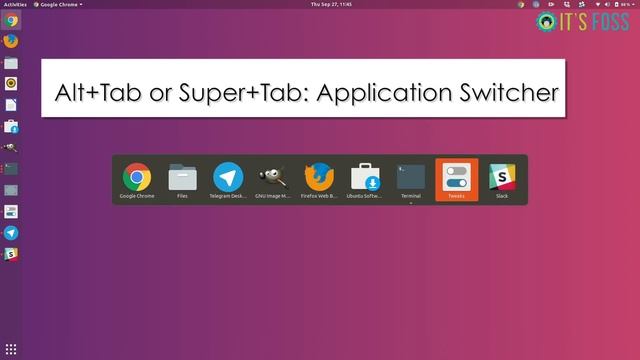
Task: Click Activities in the top bar
Action: pos(15,4)
